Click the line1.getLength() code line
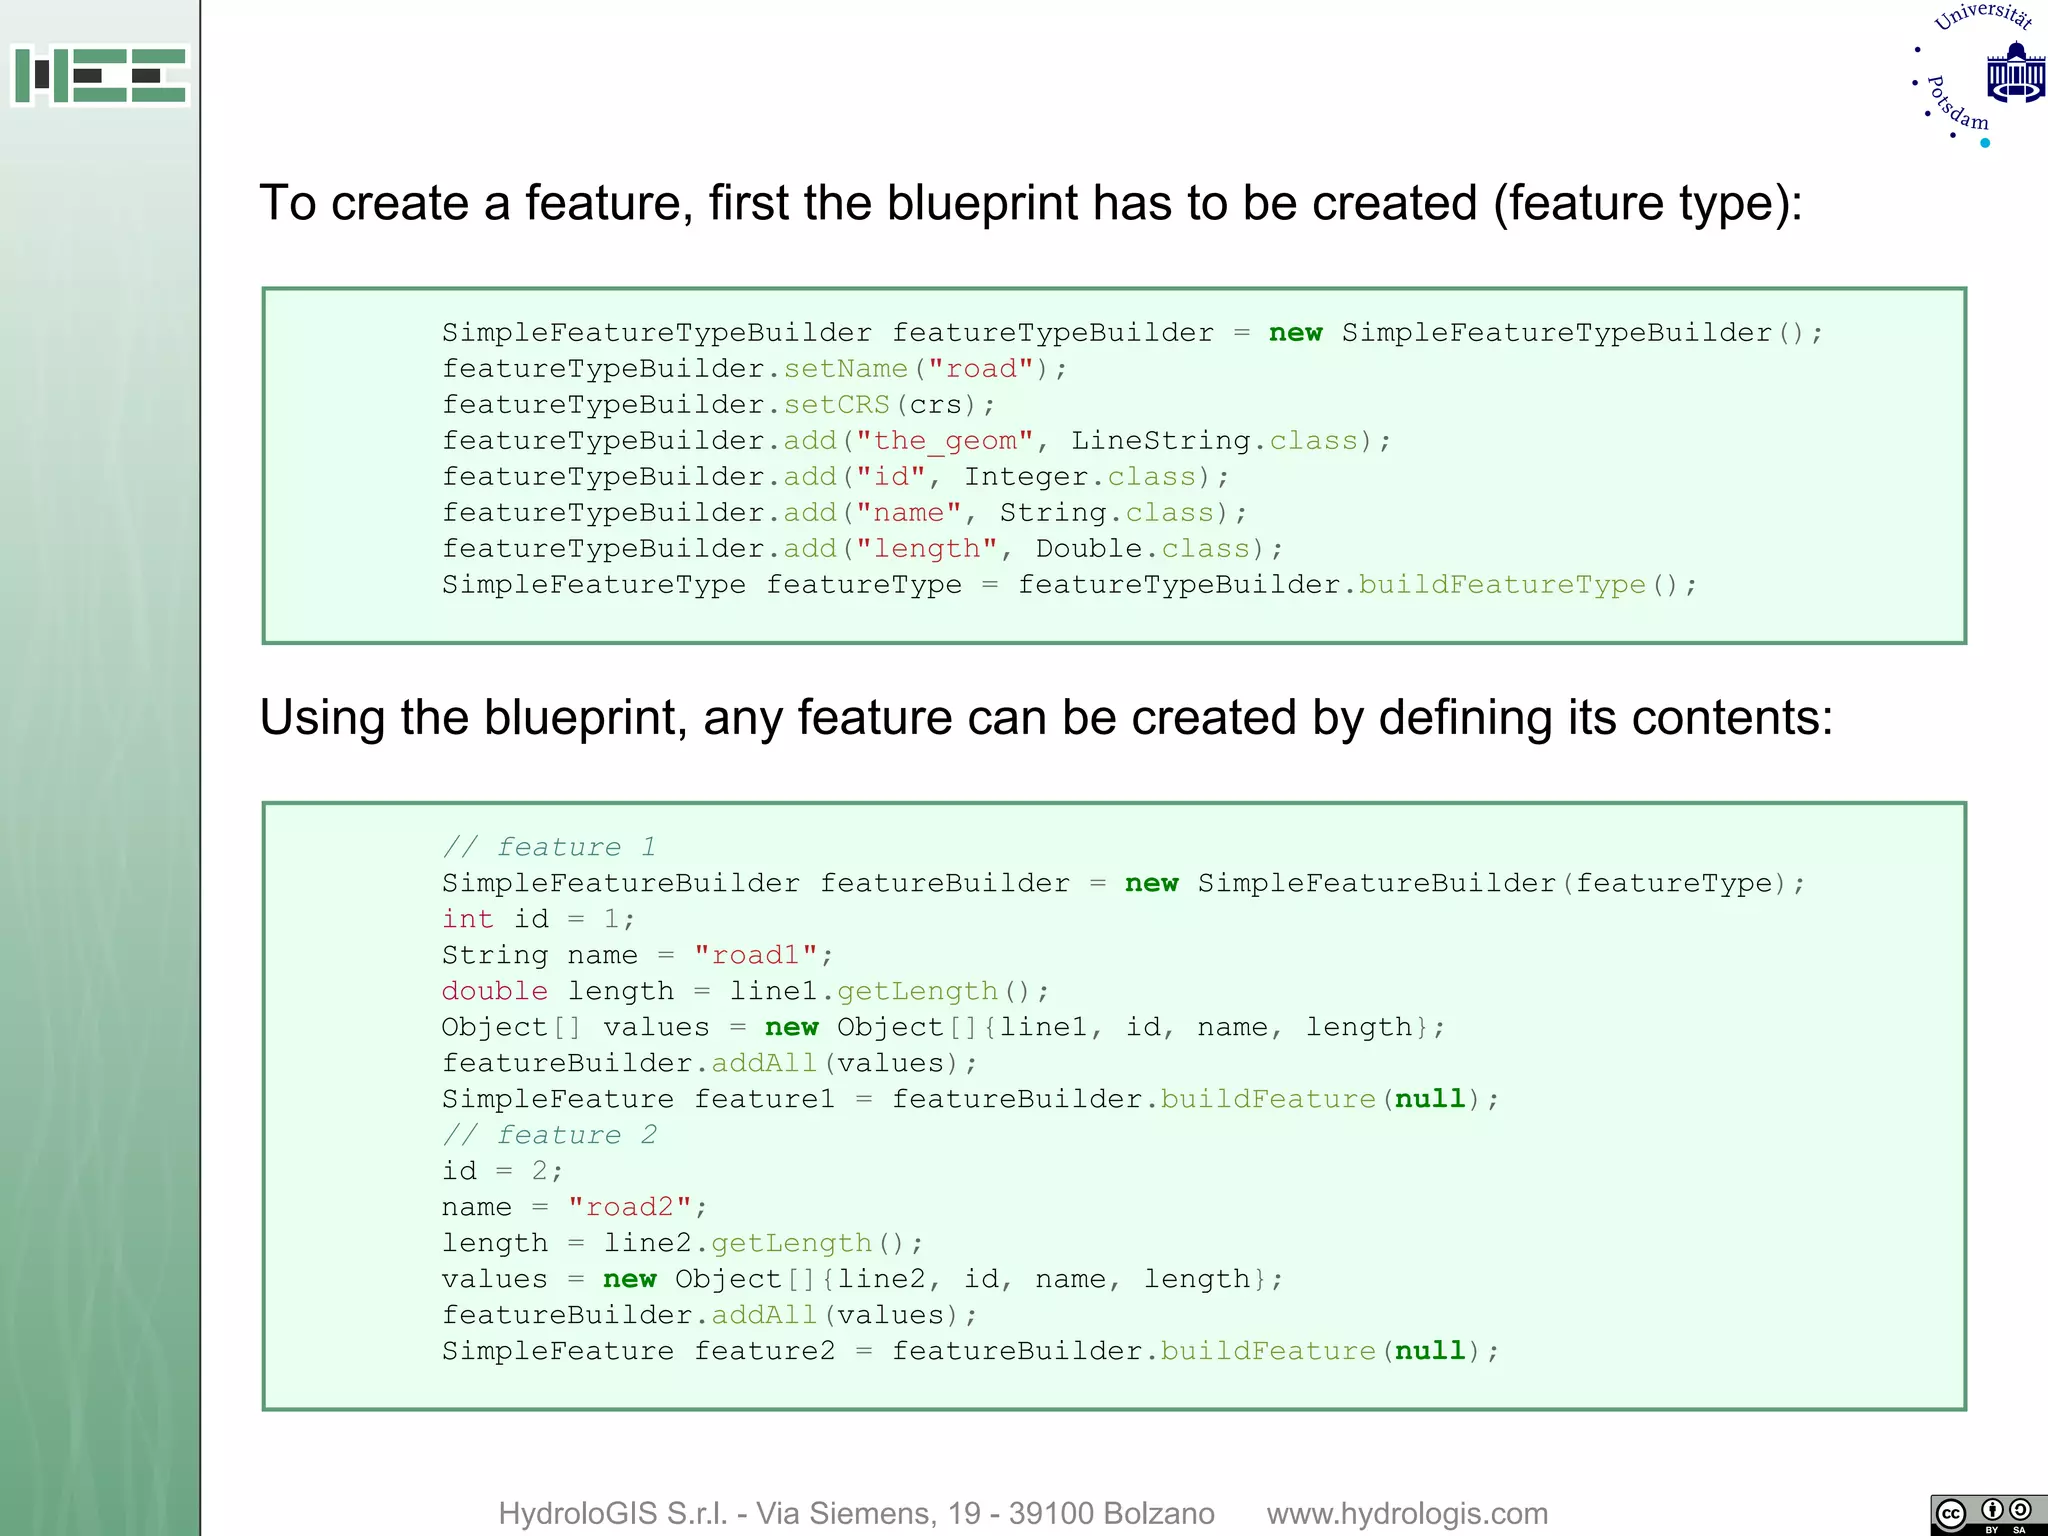The width and height of the screenshot is (2048, 1536). pyautogui.click(x=746, y=991)
